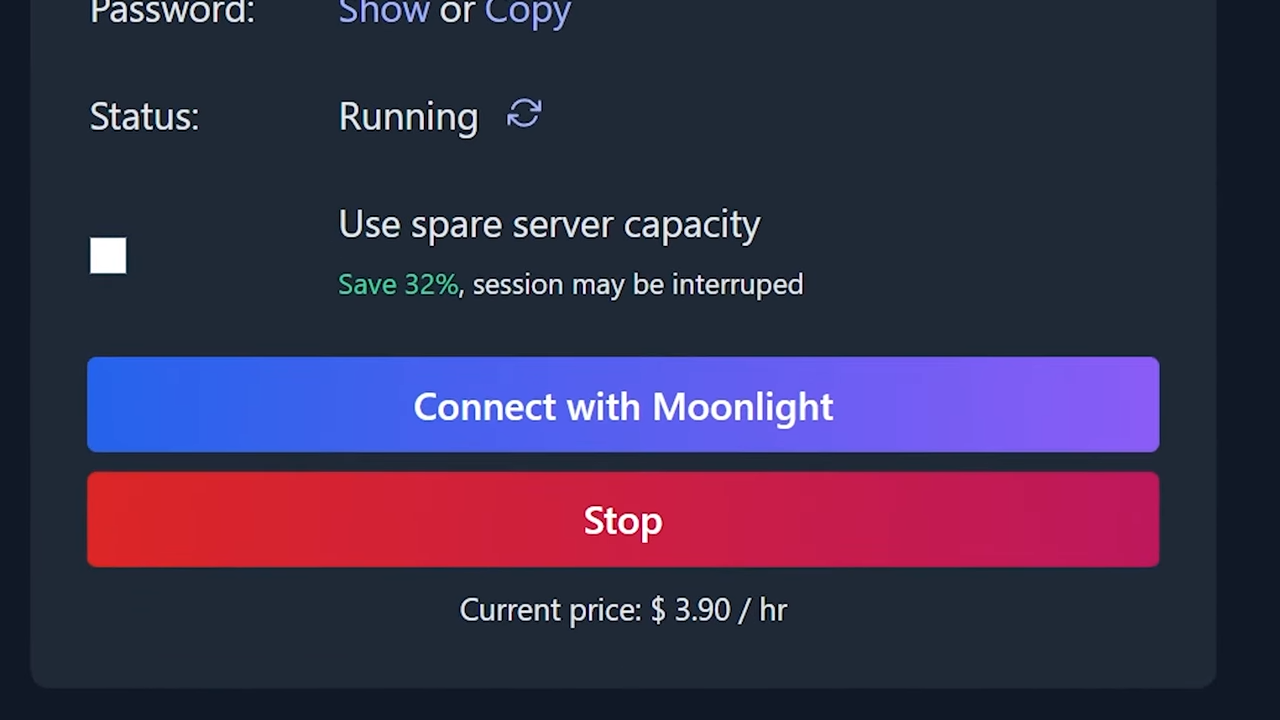Connect with Moonlight
Image resolution: width=1280 pixels, height=720 pixels.
click(x=623, y=405)
